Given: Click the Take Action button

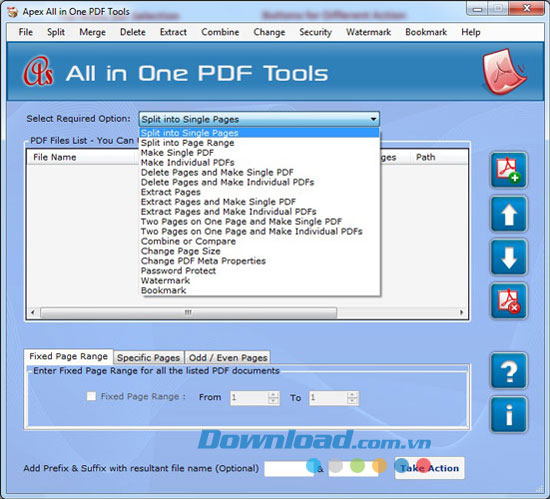Looking at the screenshot, I should pyautogui.click(x=429, y=468).
